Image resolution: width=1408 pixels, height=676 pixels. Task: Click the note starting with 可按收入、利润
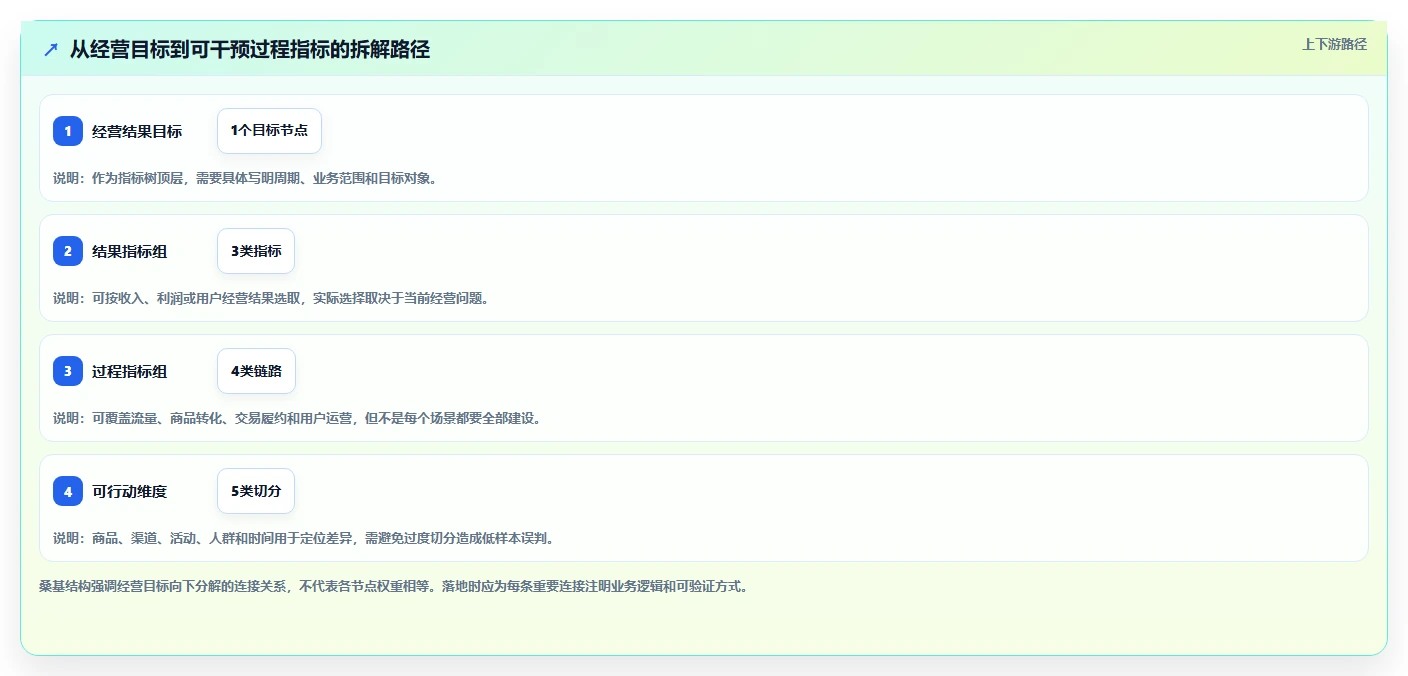[x=271, y=298]
